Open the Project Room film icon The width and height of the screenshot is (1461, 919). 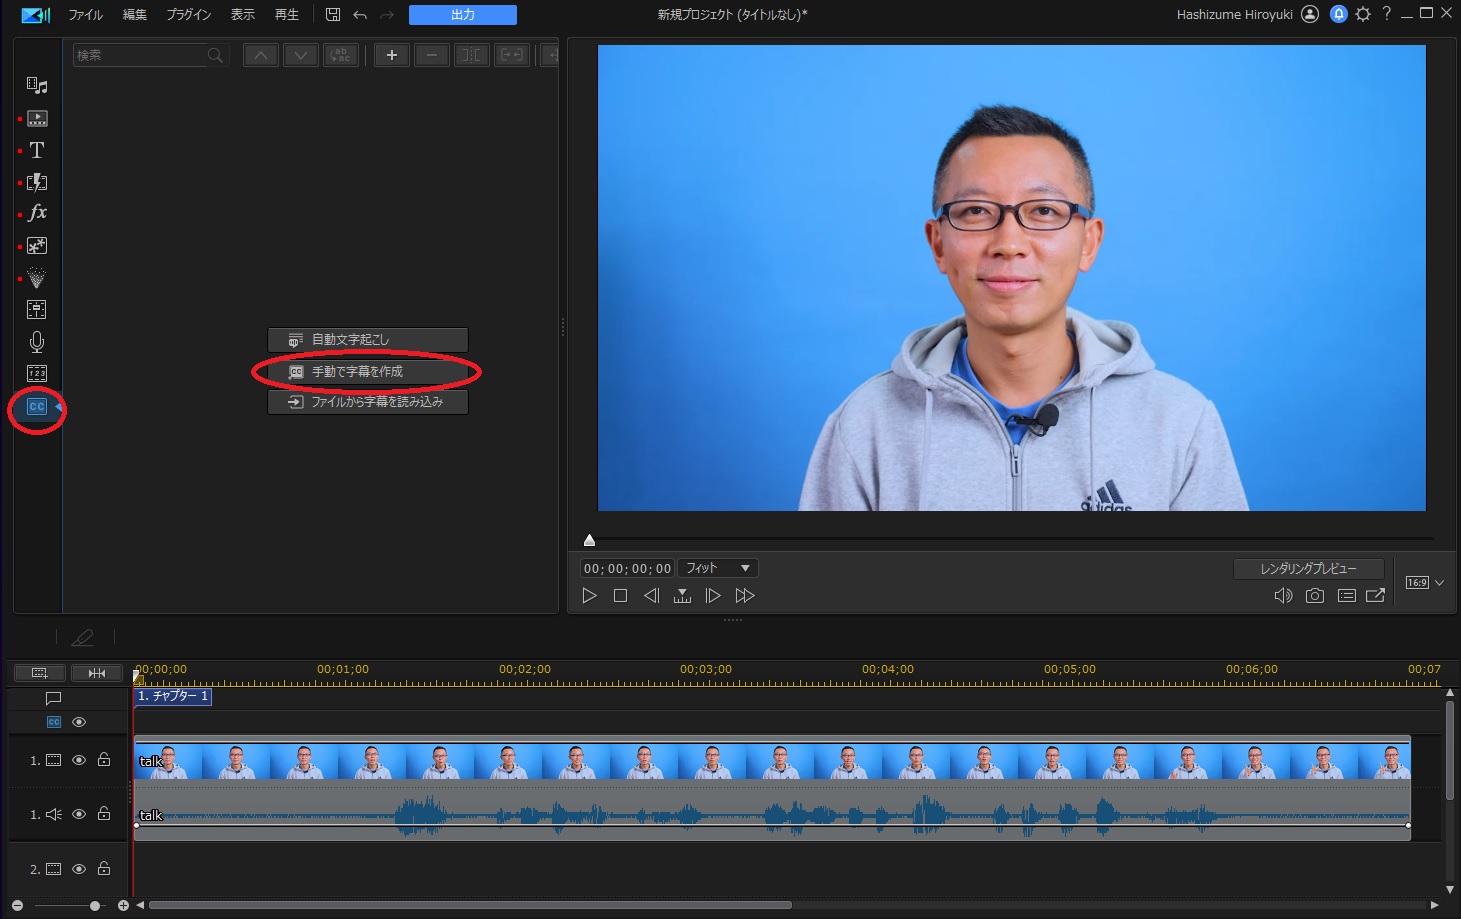pos(37,118)
